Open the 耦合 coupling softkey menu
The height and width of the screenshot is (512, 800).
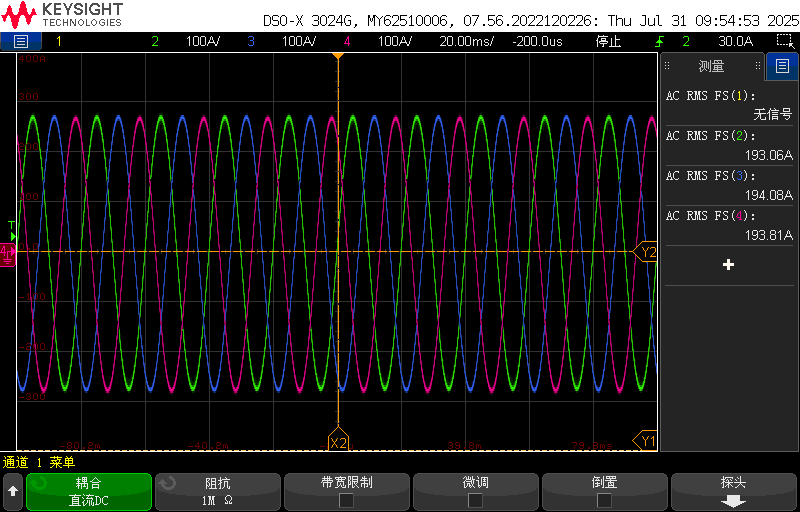pyautogui.click(x=89, y=491)
